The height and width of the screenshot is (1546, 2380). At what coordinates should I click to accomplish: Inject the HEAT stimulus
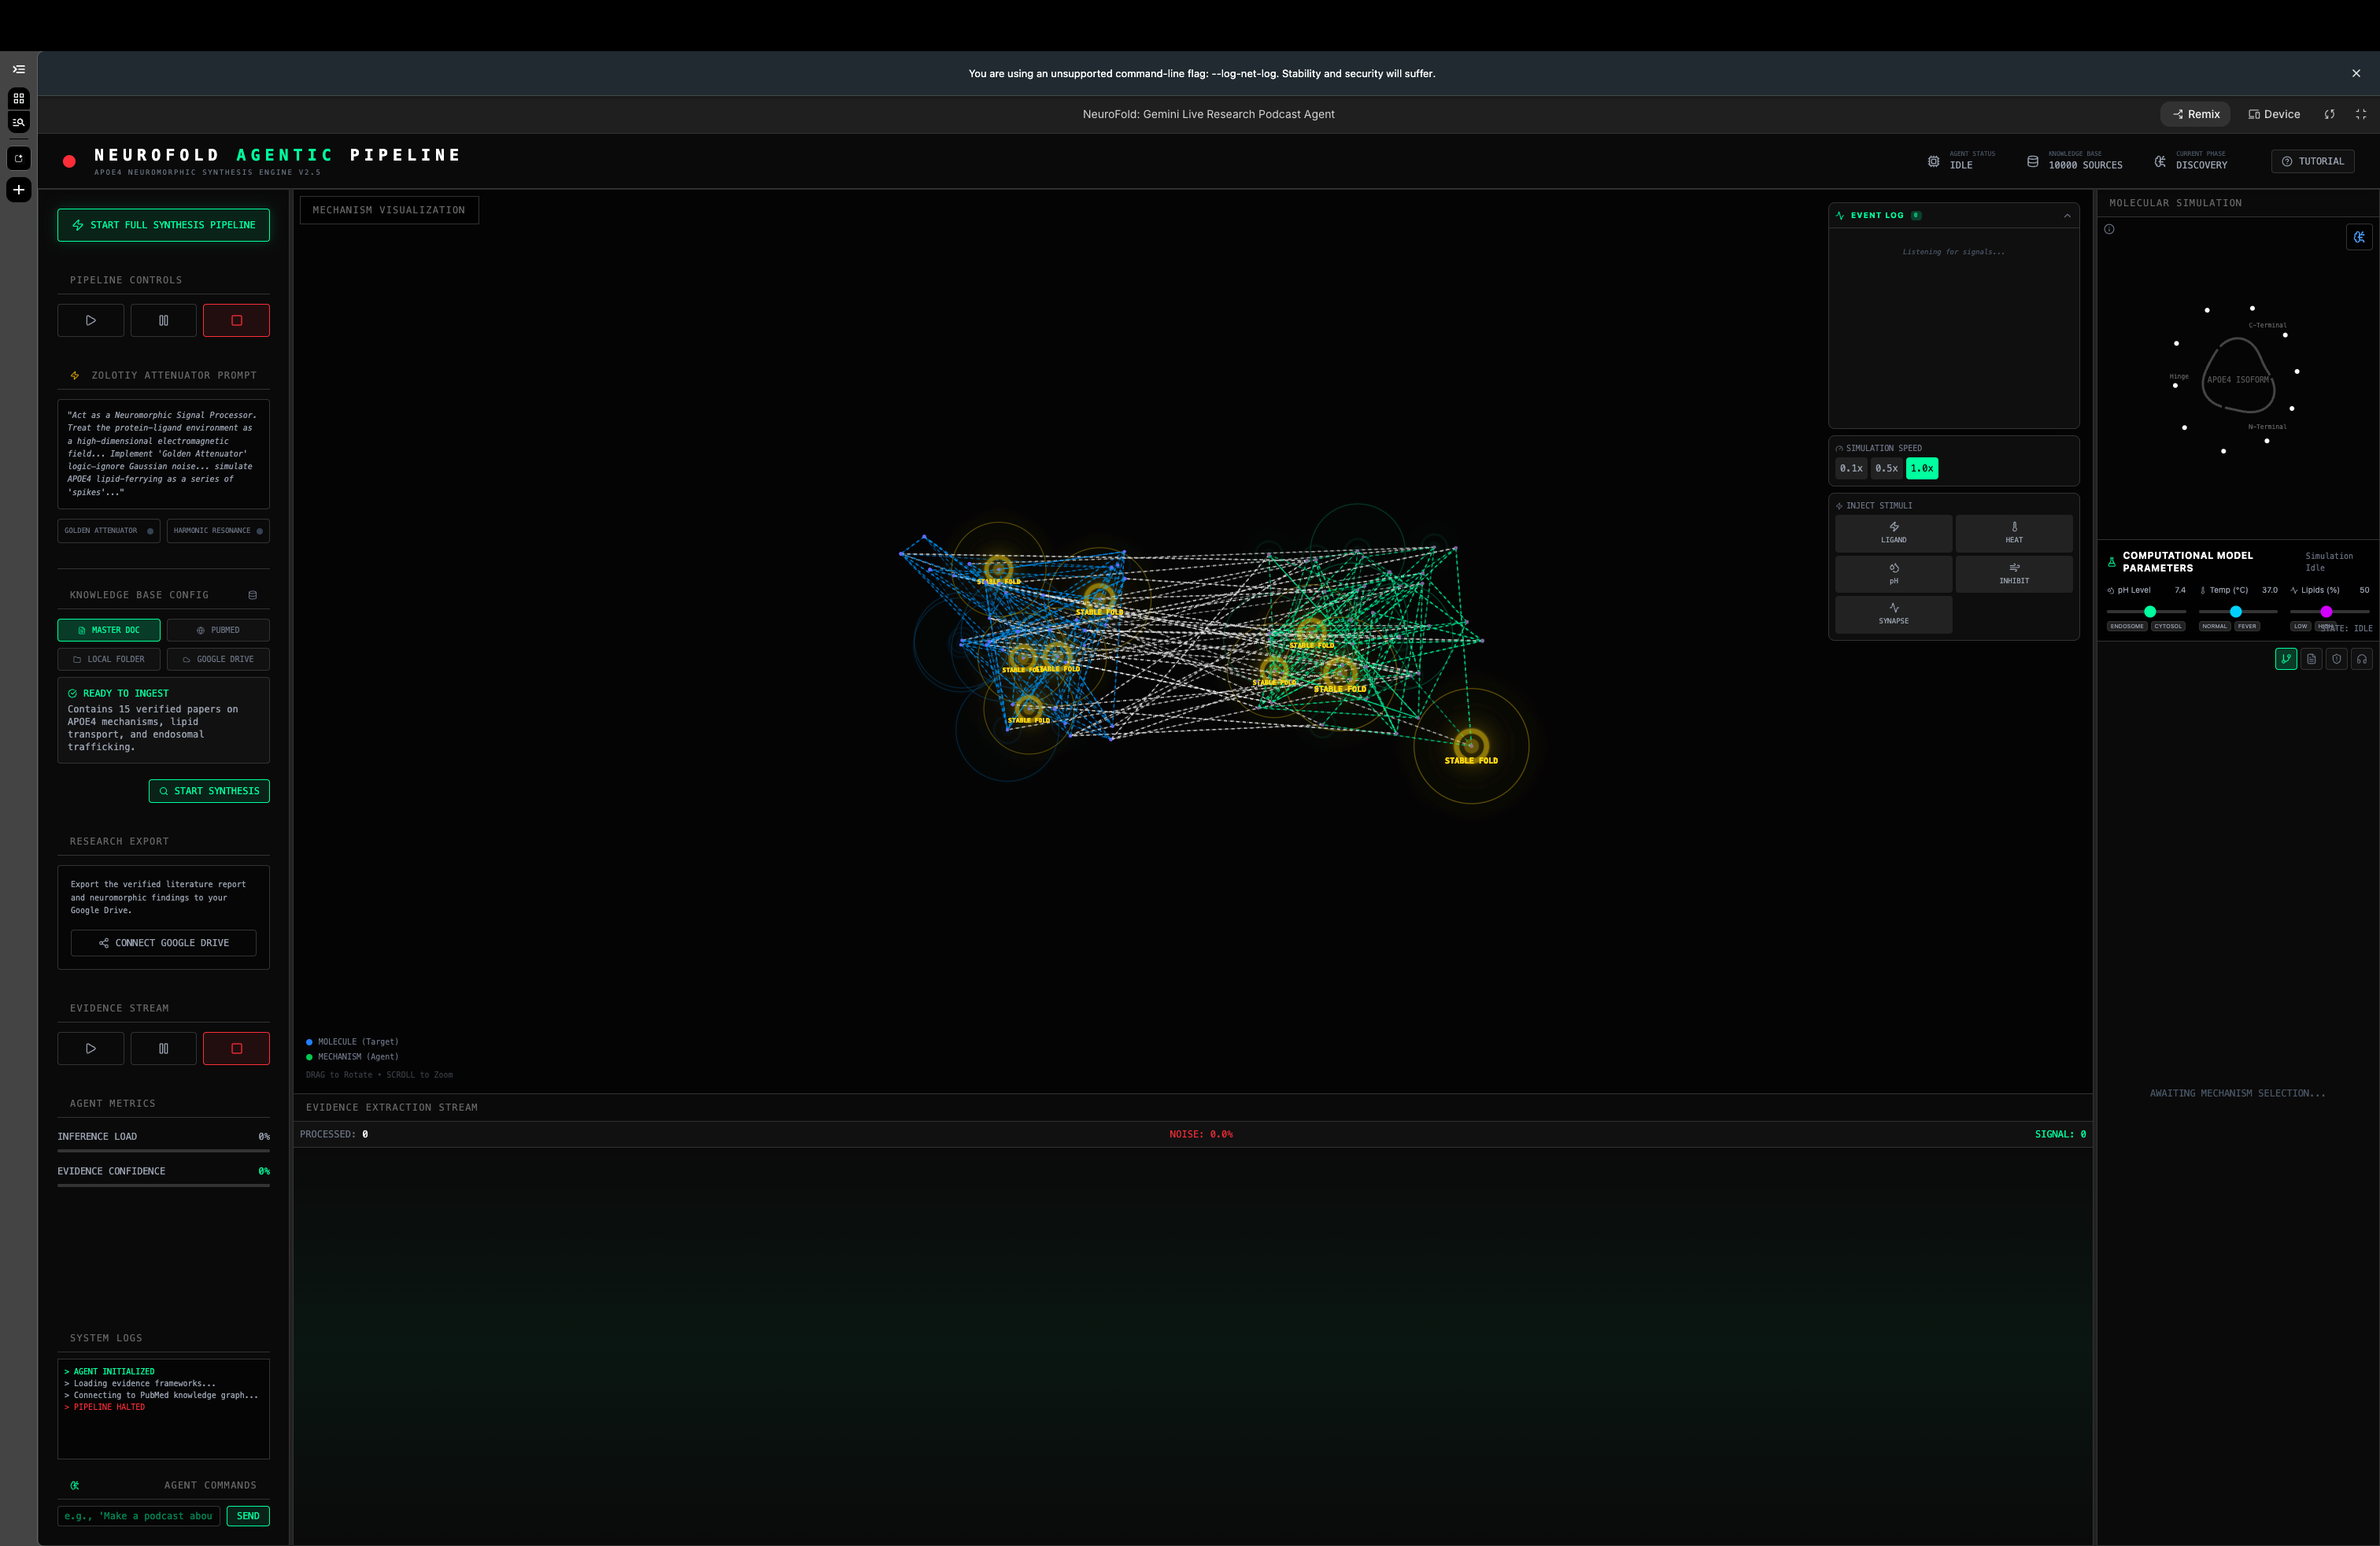click(x=2013, y=533)
